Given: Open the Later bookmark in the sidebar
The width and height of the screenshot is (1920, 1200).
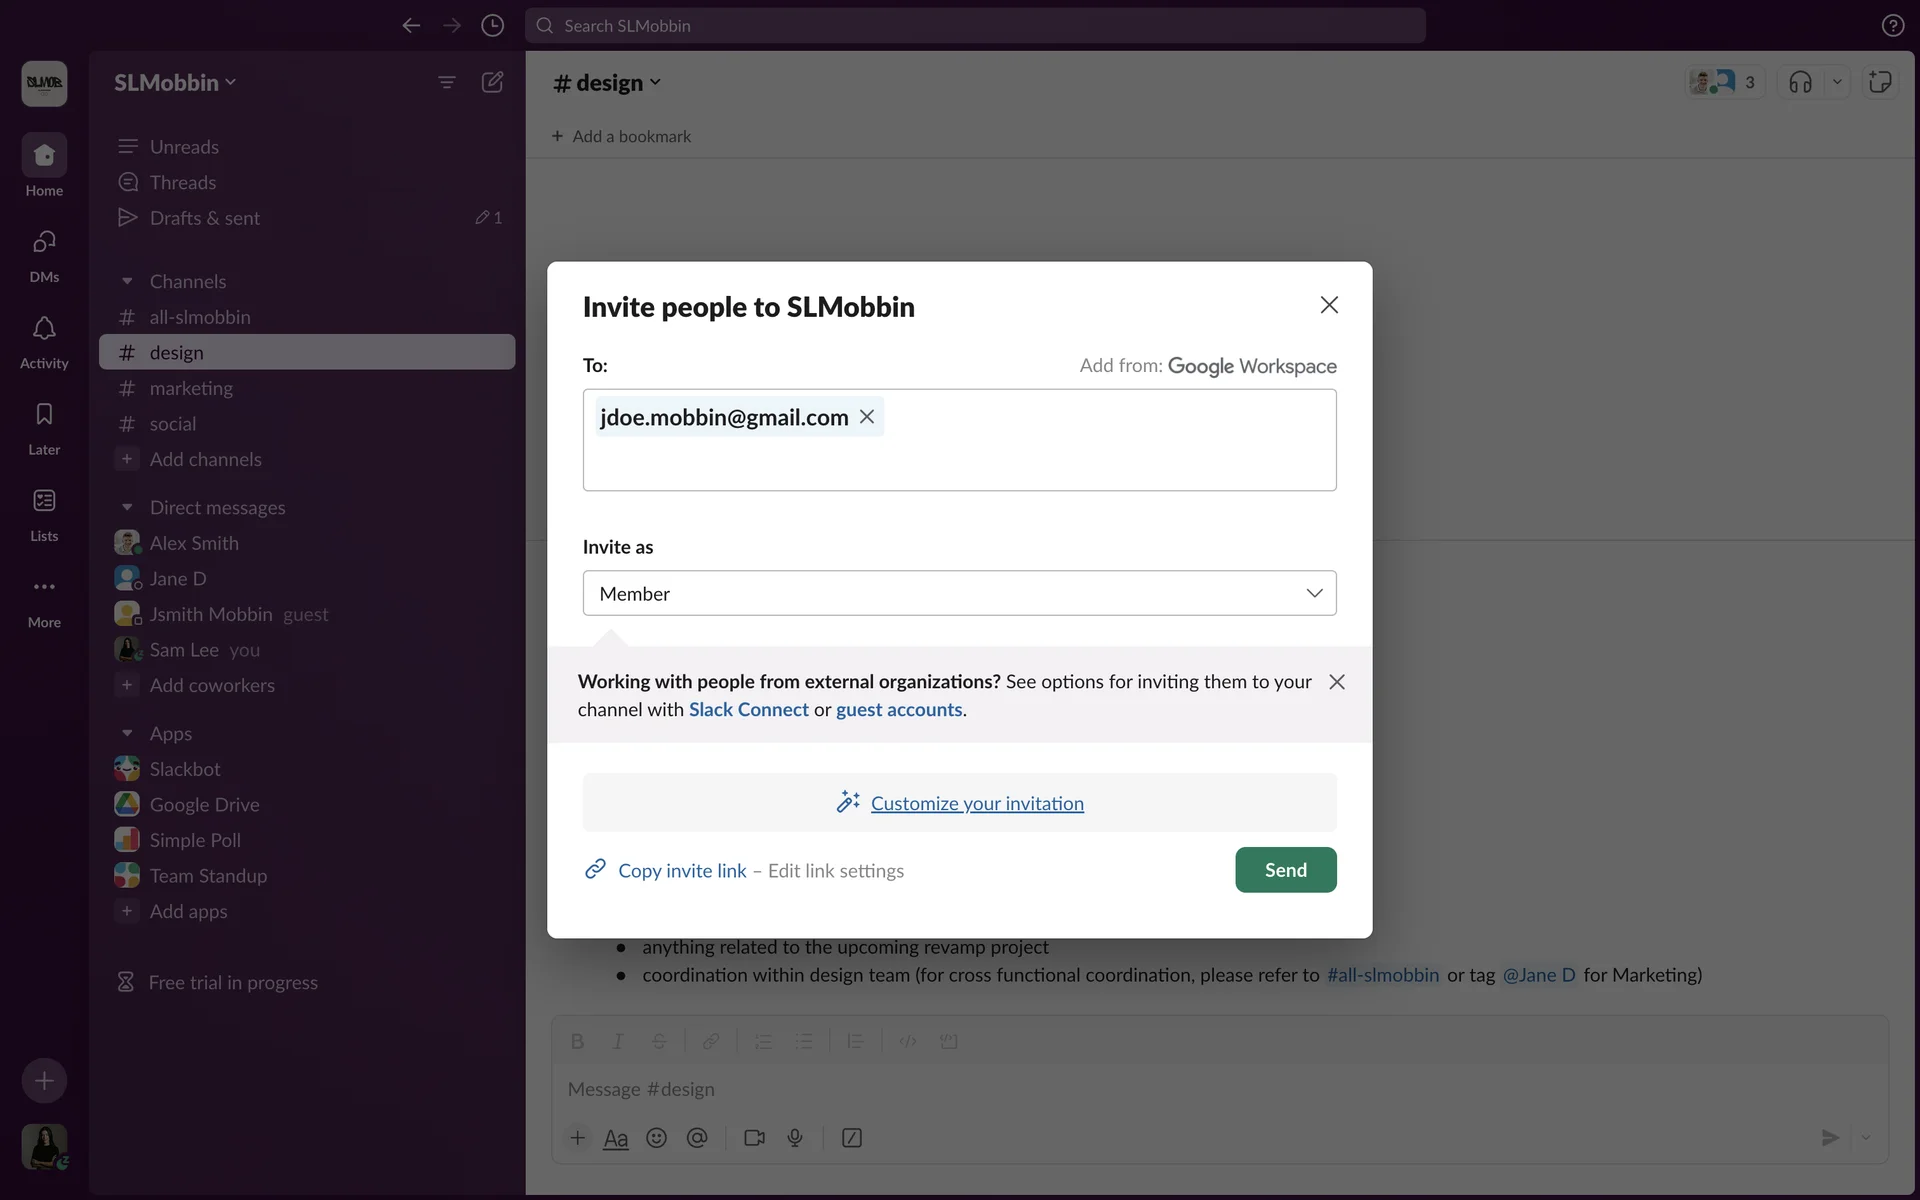Looking at the screenshot, I should (44, 427).
